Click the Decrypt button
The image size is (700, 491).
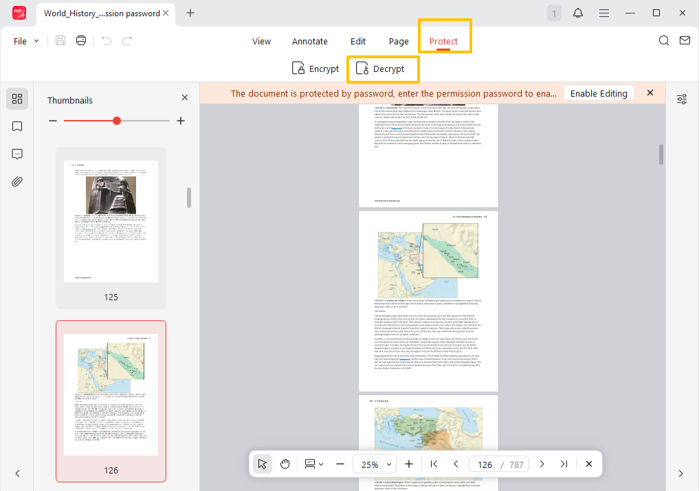click(x=381, y=69)
